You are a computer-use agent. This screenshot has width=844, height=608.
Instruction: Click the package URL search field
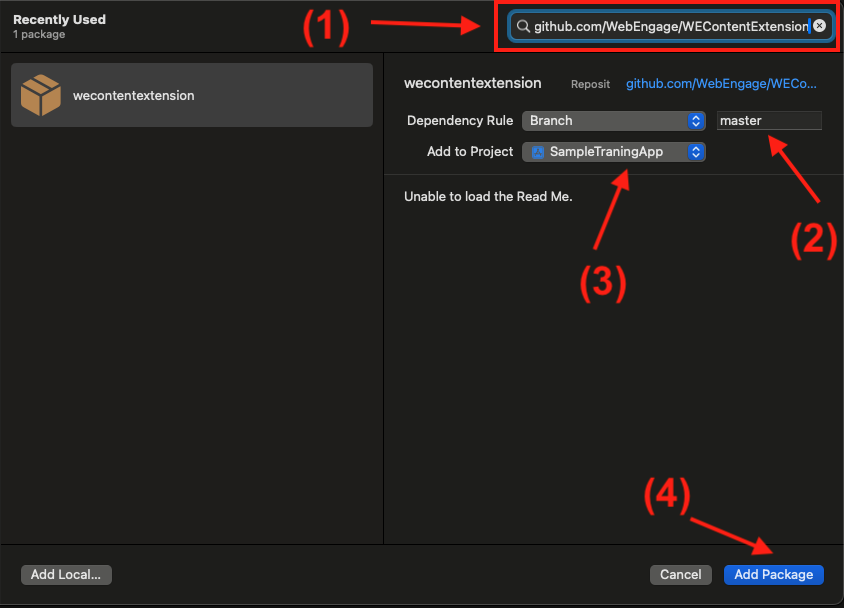pos(671,26)
